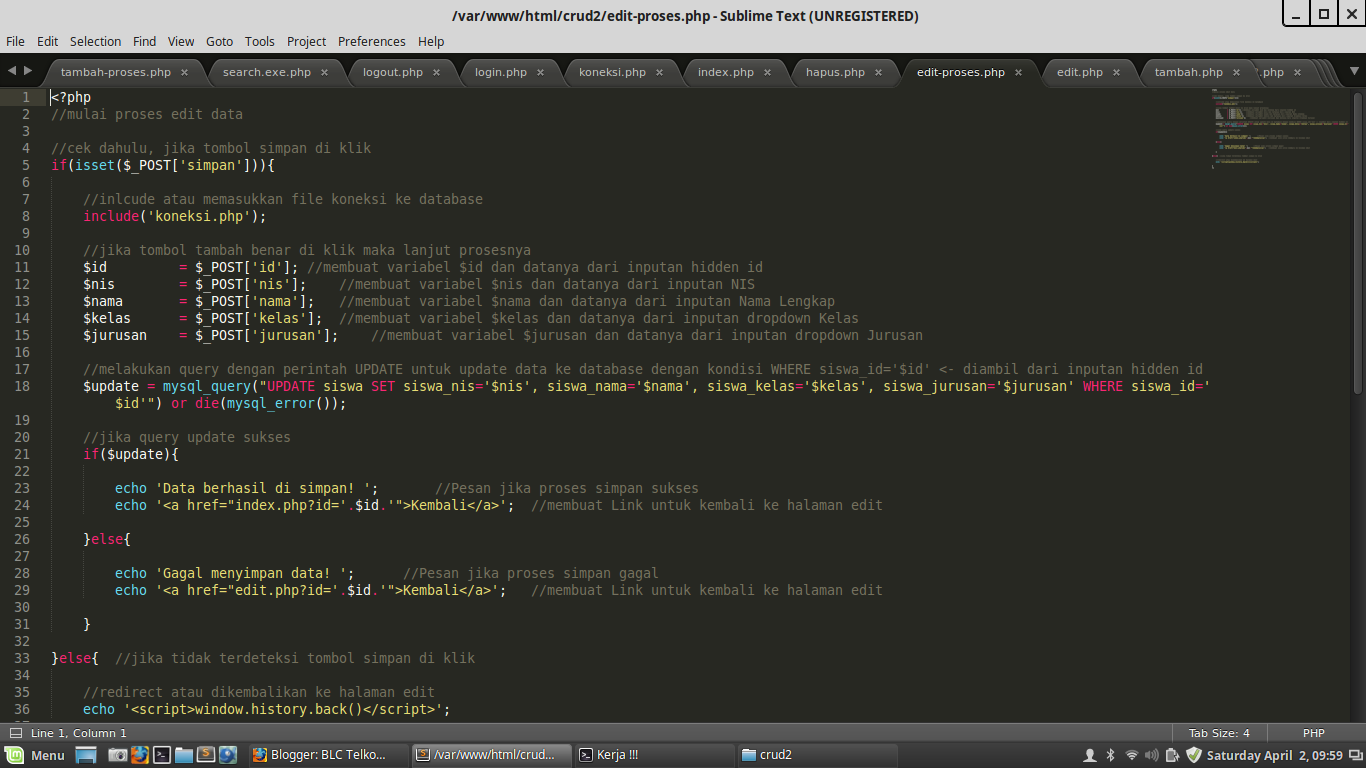Click the user account tray icon
Viewport: 1366px width, 768px height.
tap(1090, 755)
